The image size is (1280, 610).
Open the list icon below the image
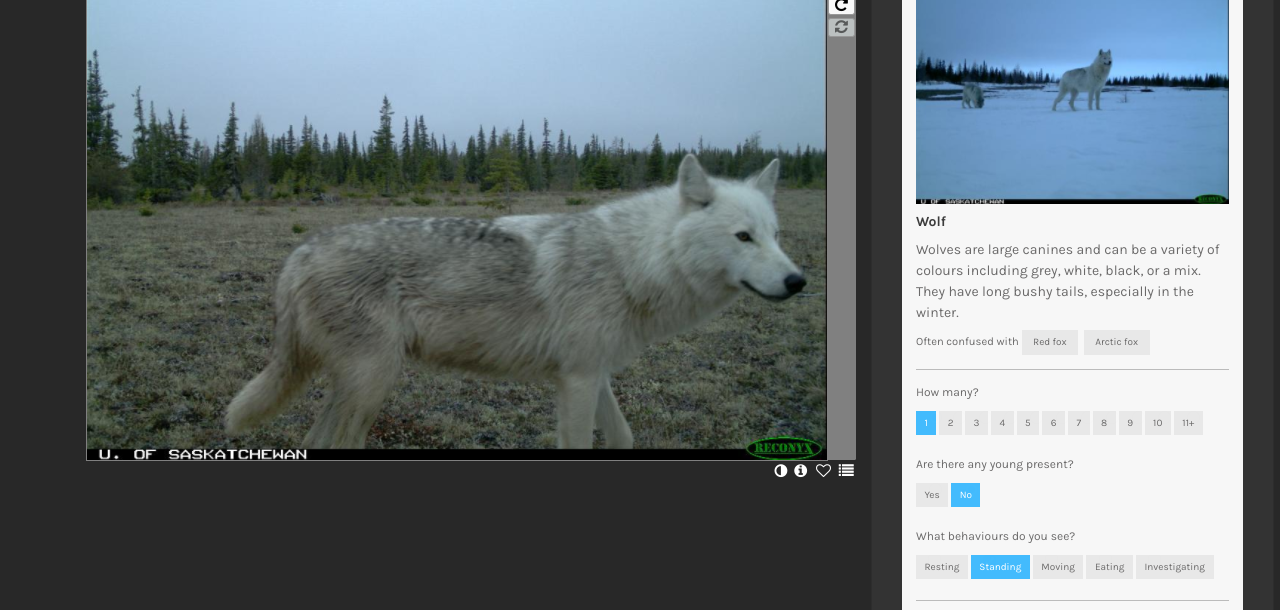tap(846, 470)
